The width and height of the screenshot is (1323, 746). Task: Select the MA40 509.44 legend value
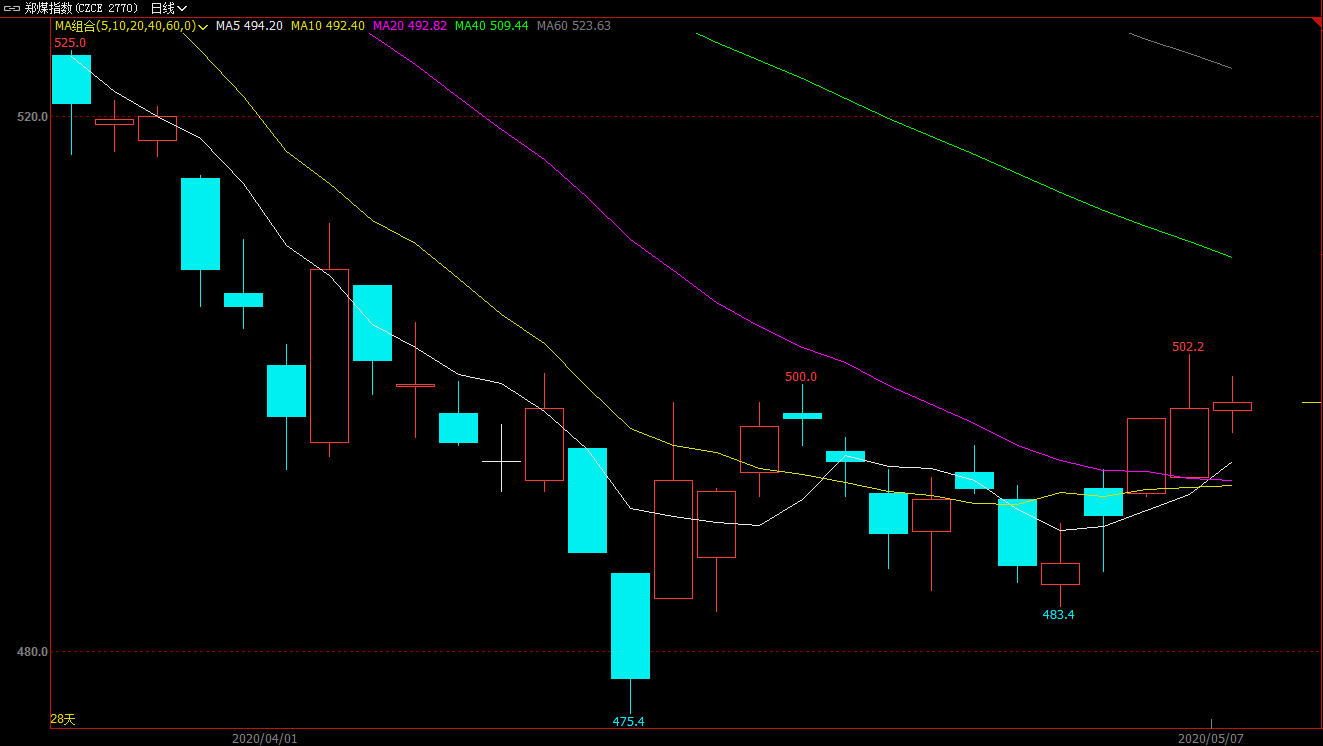[491, 26]
